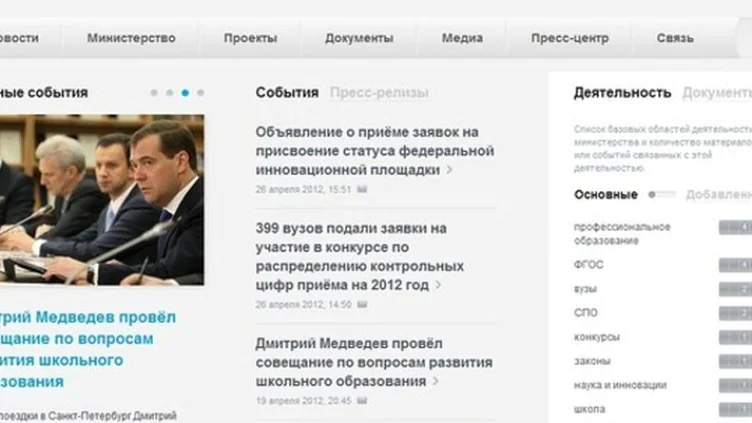Open профессиональное образование activity tag
The width and height of the screenshot is (752, 423).
pyautogui.click(x=622, y=234)
